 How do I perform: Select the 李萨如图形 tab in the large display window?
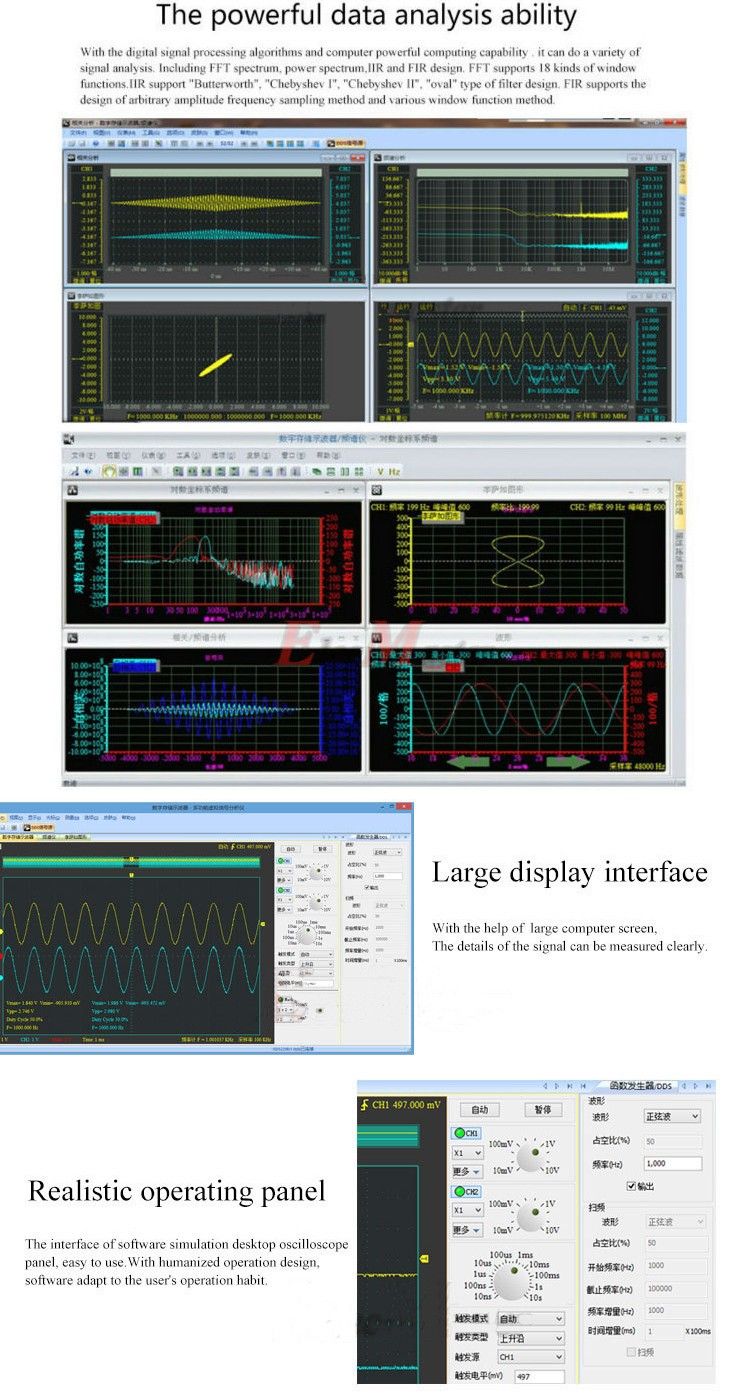76,838
